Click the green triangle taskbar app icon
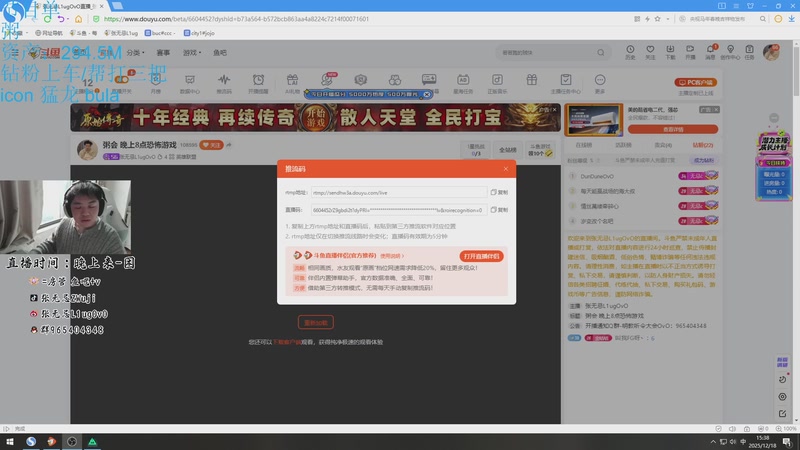This screenshot has height=450, width=800. pos(92,442)
